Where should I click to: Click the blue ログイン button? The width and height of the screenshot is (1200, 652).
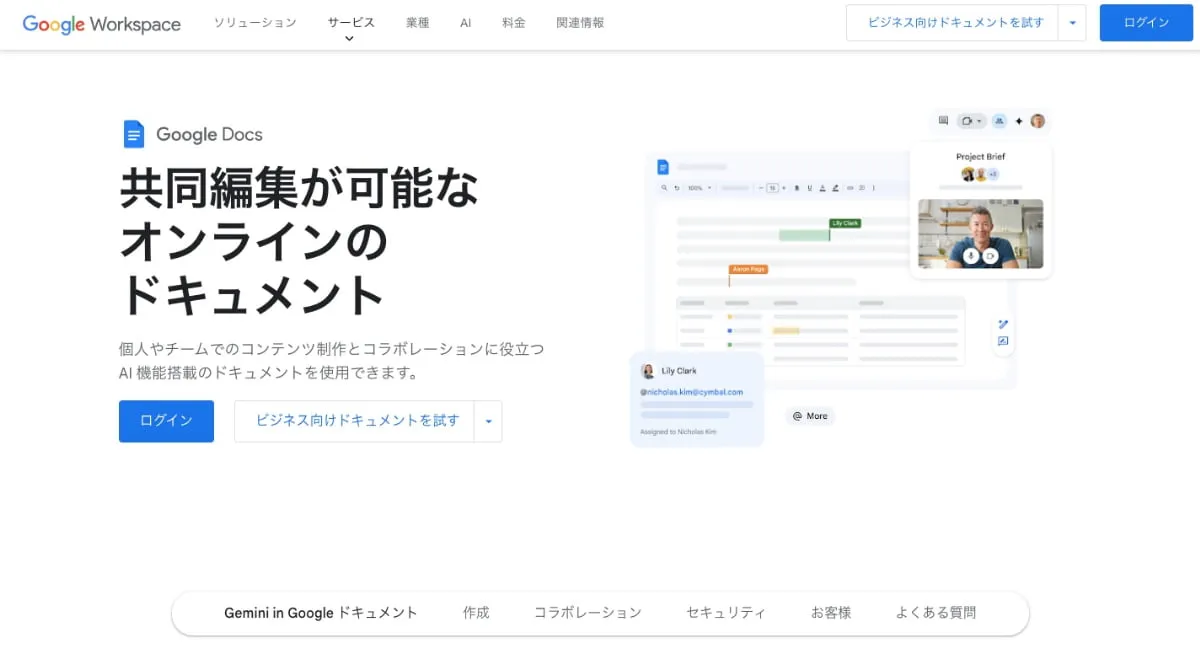click(166, 421)
